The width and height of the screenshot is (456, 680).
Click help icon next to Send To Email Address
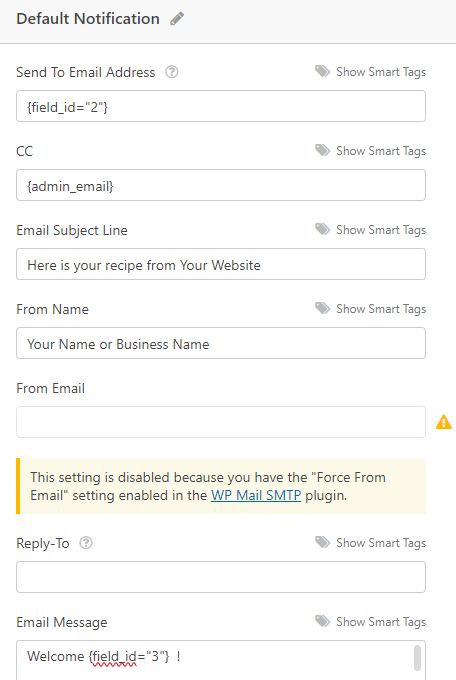[x=172, y=72]
